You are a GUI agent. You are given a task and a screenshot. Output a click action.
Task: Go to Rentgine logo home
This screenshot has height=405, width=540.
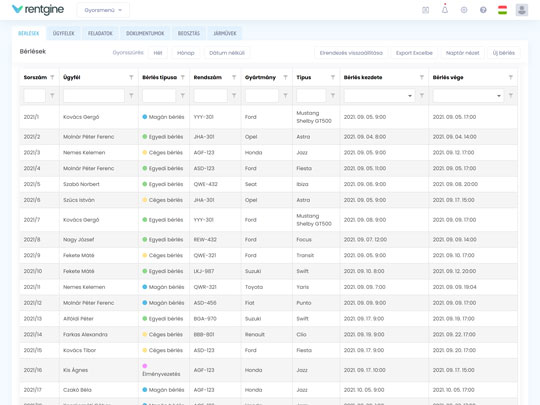click(x=38, y=10)
